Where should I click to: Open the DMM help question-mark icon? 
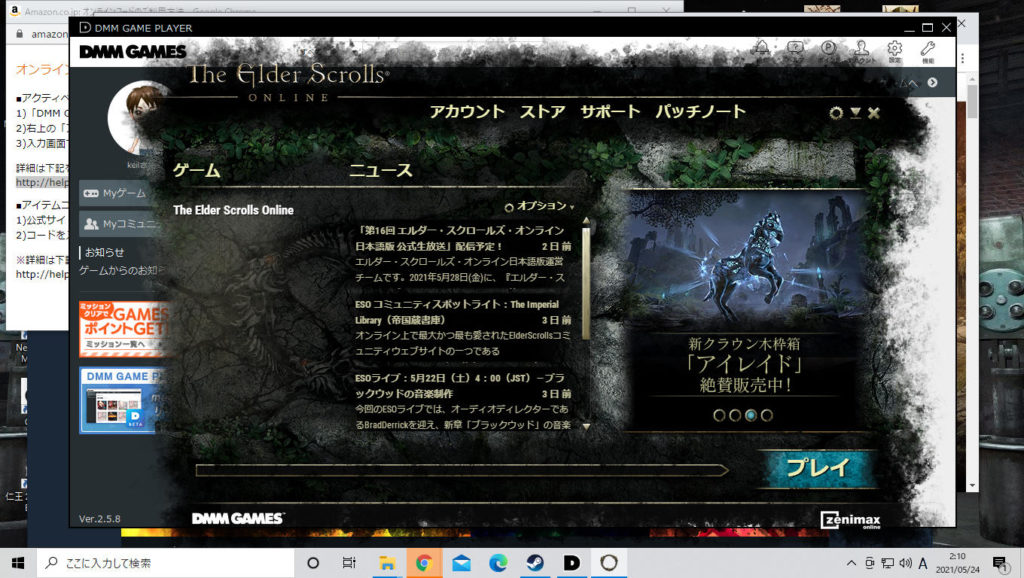pos(795,48)
